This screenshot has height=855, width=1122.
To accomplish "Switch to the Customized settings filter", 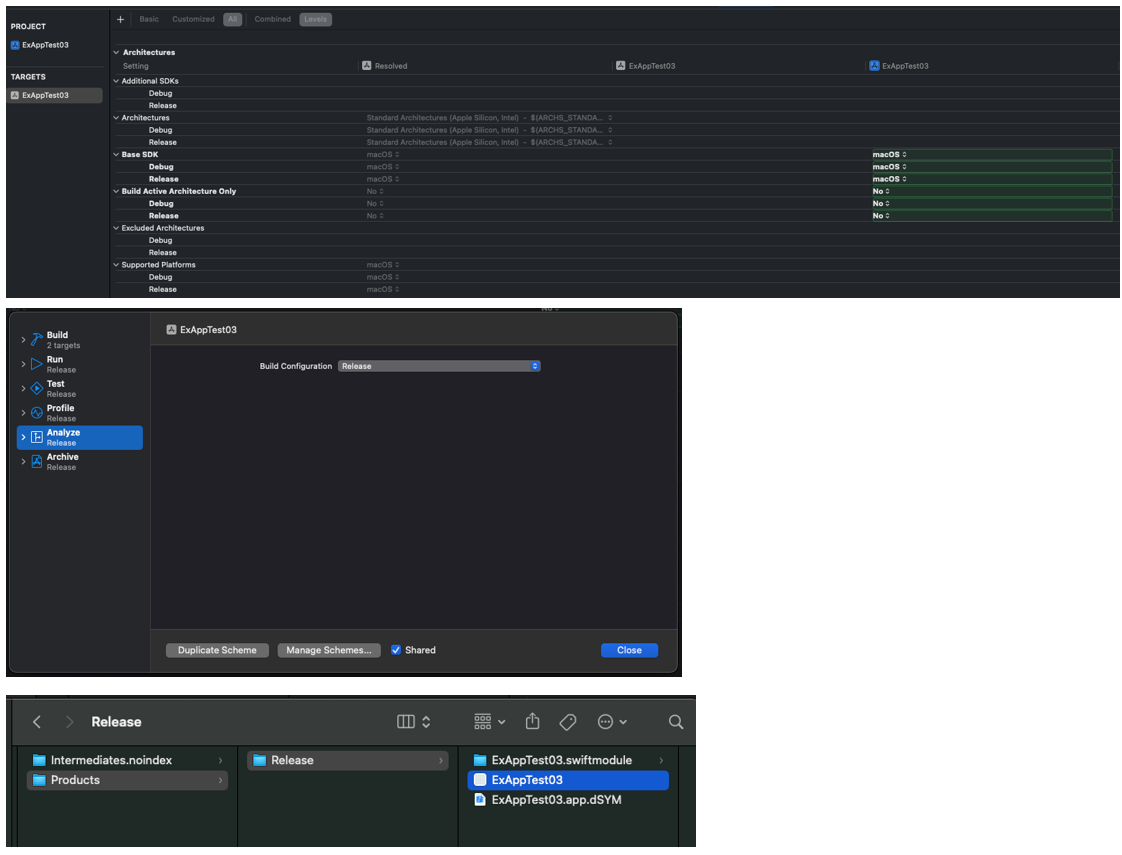I will point(193,19).
